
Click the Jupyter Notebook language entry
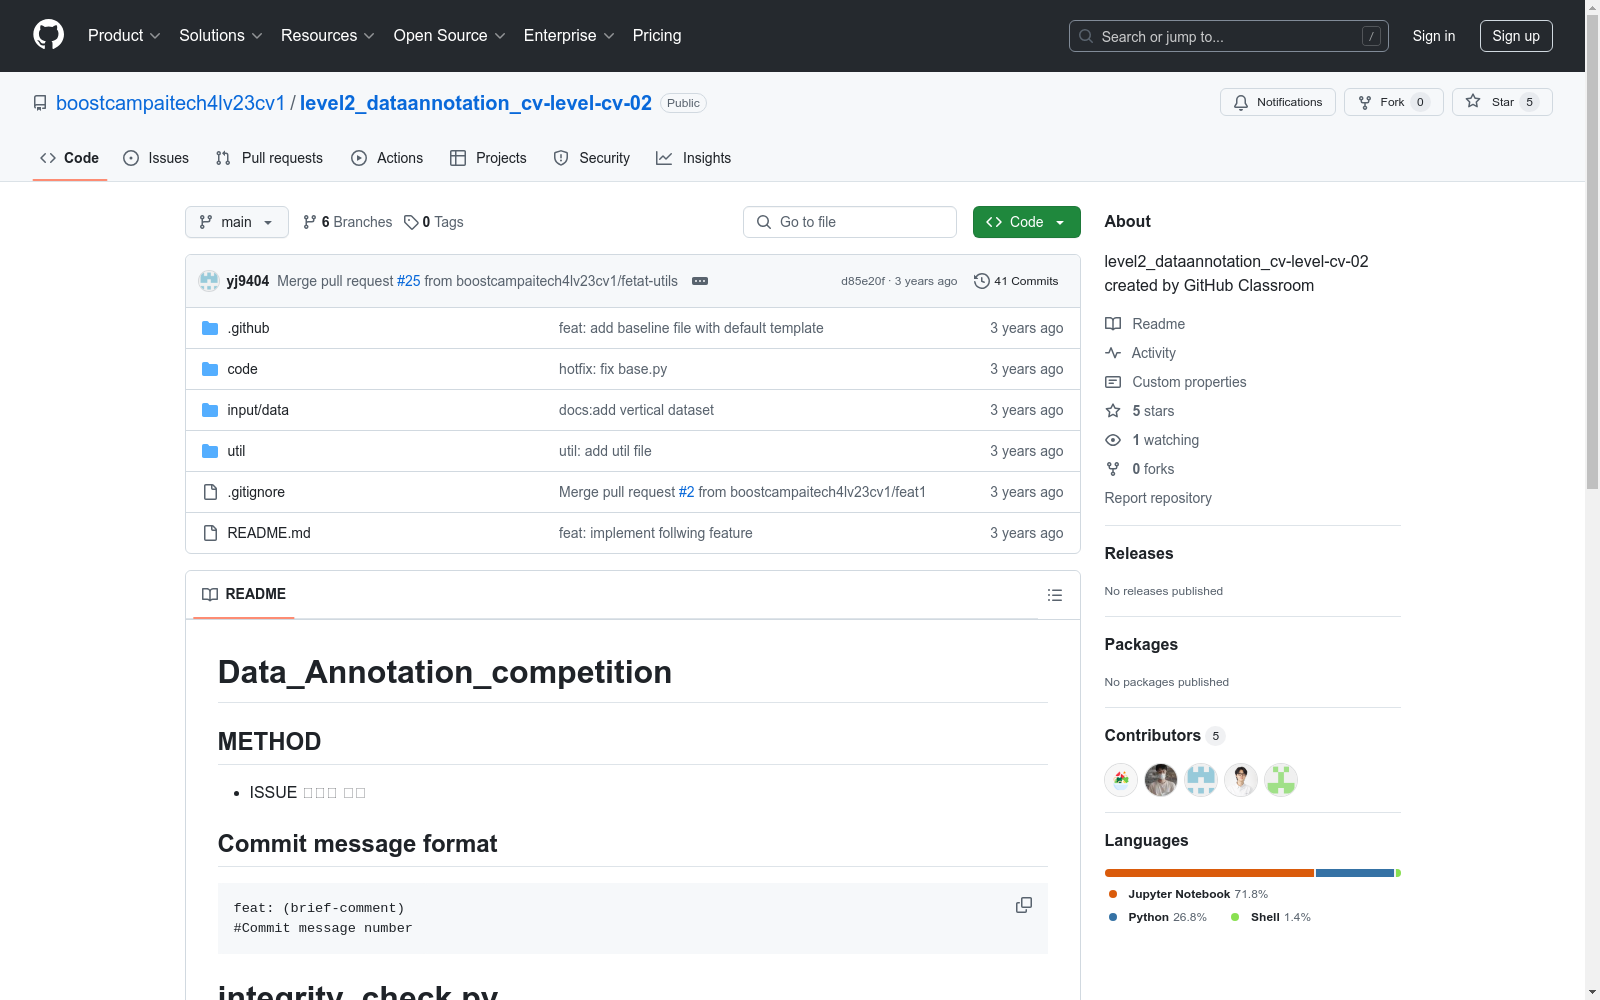[x=1188, y=894]
